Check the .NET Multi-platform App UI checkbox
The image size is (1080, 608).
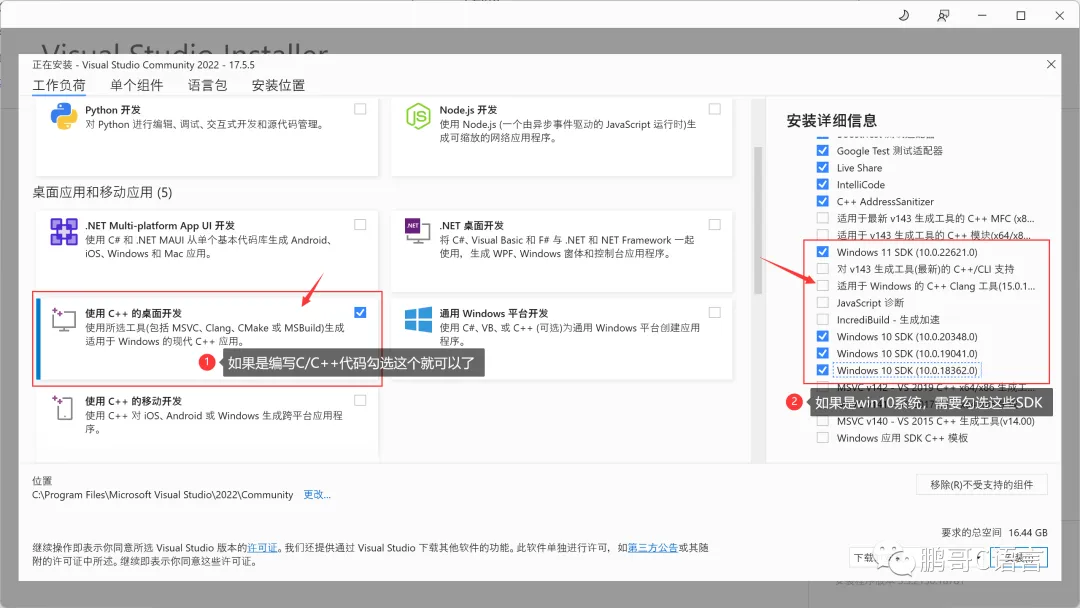360,224
